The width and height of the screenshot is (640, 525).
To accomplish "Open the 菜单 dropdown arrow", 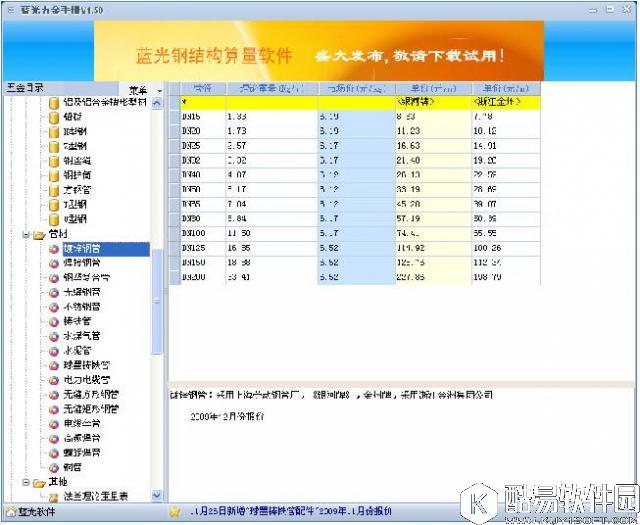I will (x=160, y=91).
